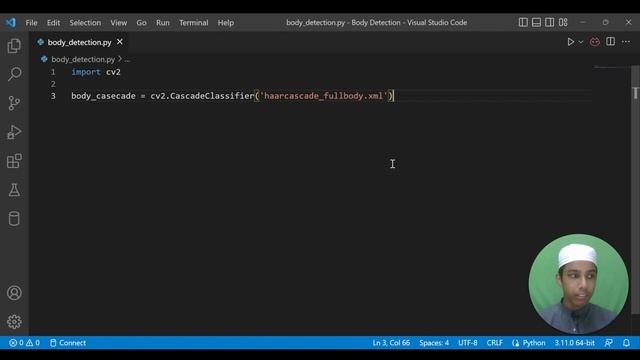Open the Terminal menu
This screenshot has width=640, height=360.
[x=193, y=23]
